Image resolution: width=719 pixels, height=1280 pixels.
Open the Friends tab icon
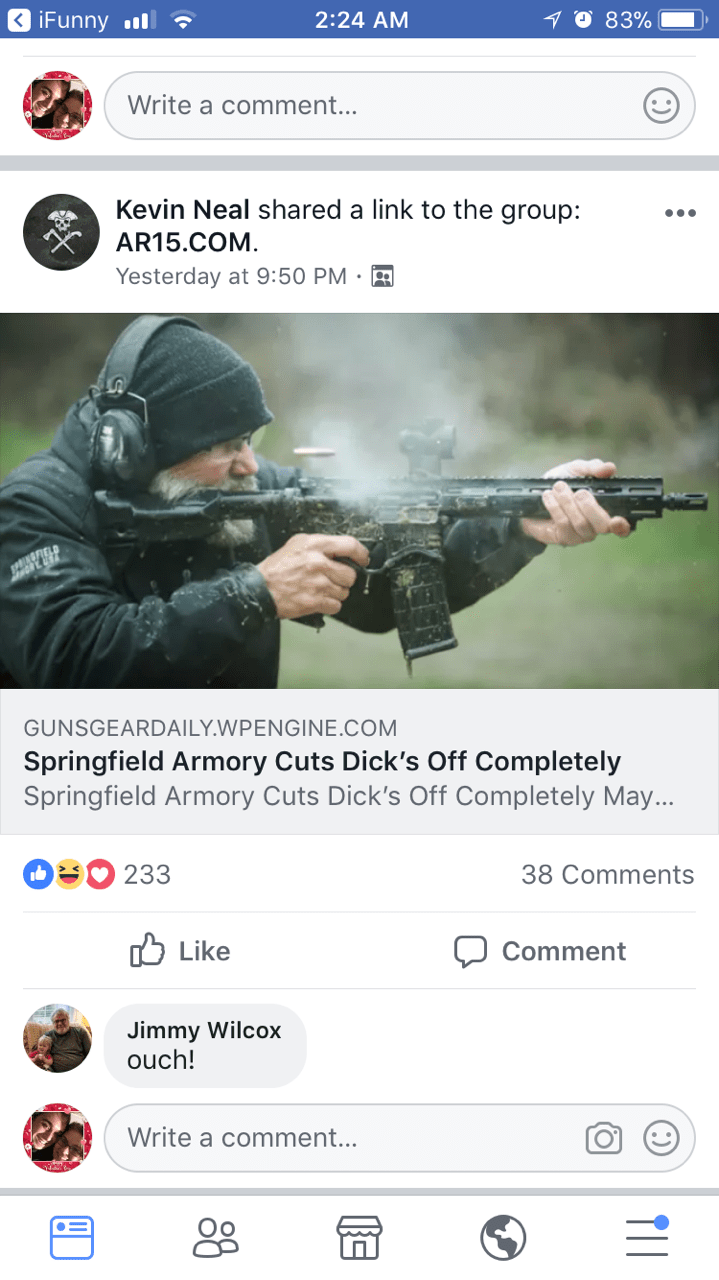[x=215, y=1237]
